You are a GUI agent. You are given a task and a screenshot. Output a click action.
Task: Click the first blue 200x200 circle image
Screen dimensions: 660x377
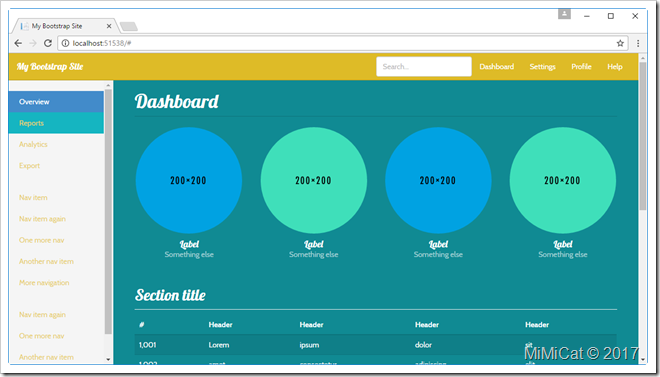click(x=189, y=181)
